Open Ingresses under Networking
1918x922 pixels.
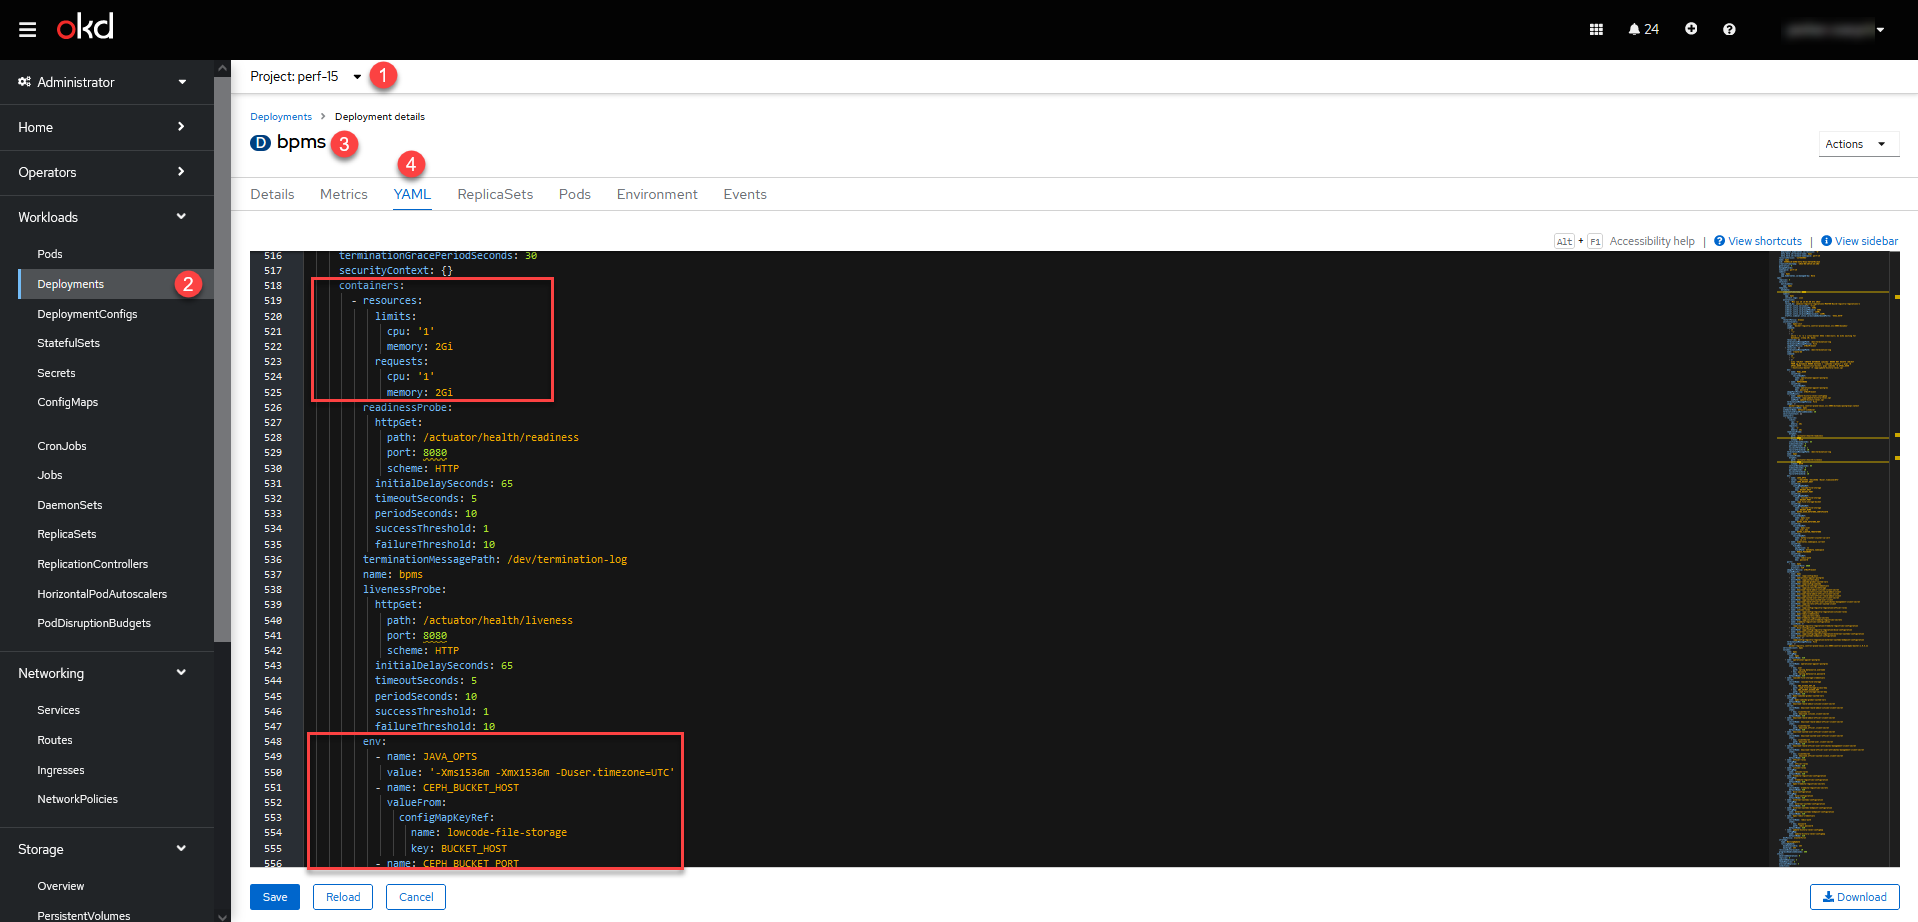(61, 770)
